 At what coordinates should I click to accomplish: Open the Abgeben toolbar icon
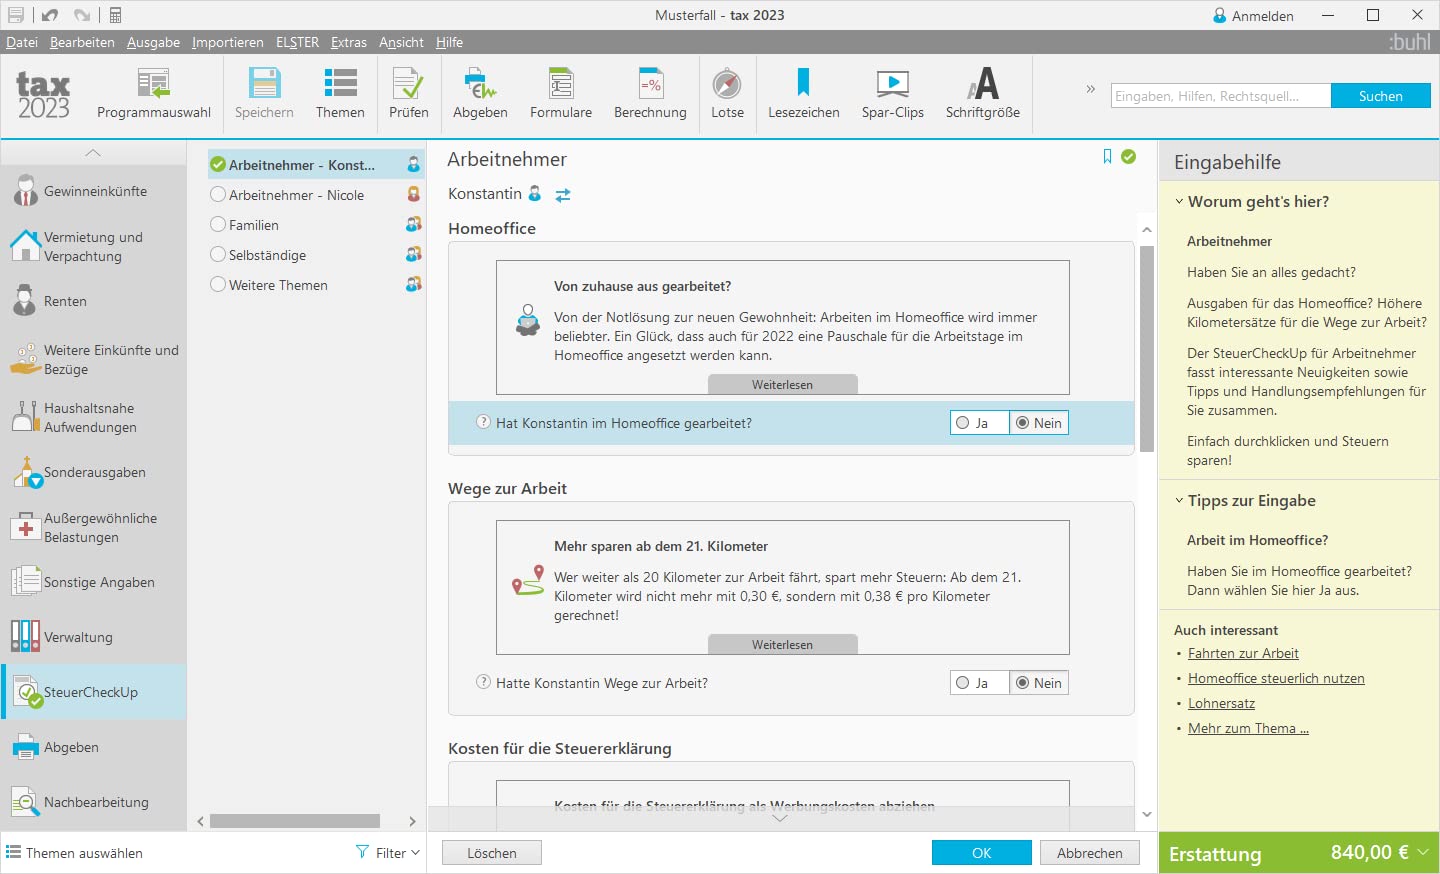[x=480, y=94]
